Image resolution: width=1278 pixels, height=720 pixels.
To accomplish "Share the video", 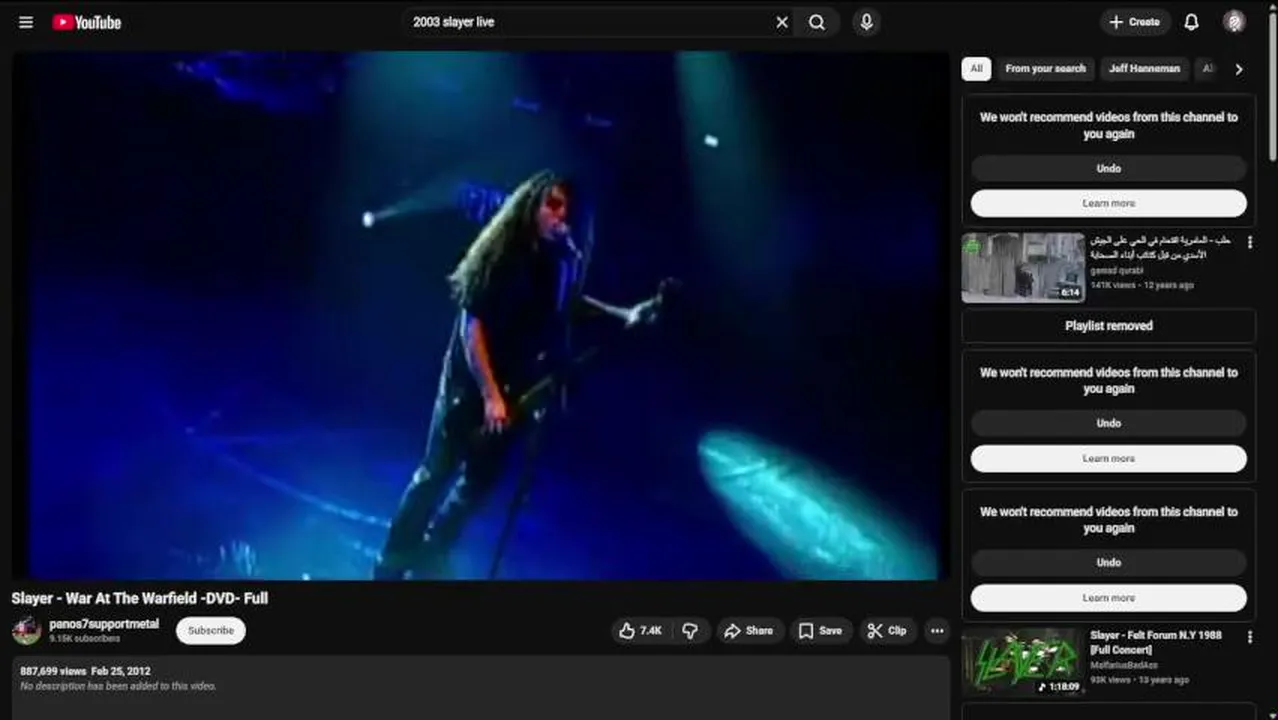I will [750, 631].
